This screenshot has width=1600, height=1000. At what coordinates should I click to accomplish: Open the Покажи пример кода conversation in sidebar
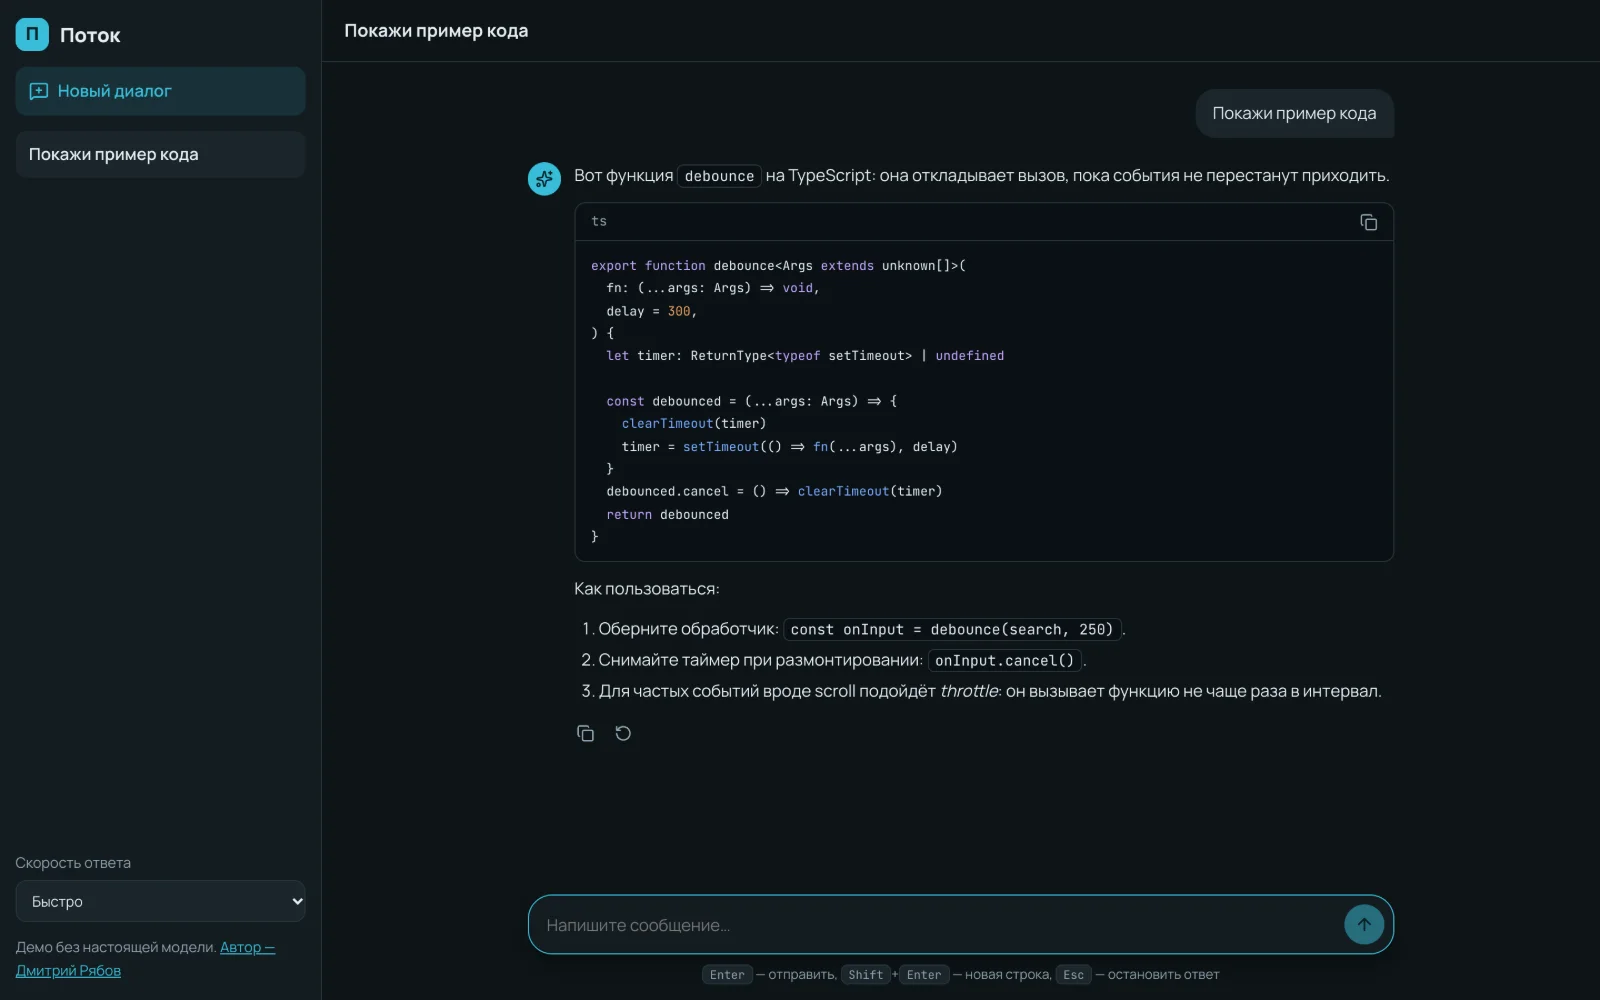click(x=160, y=154)
